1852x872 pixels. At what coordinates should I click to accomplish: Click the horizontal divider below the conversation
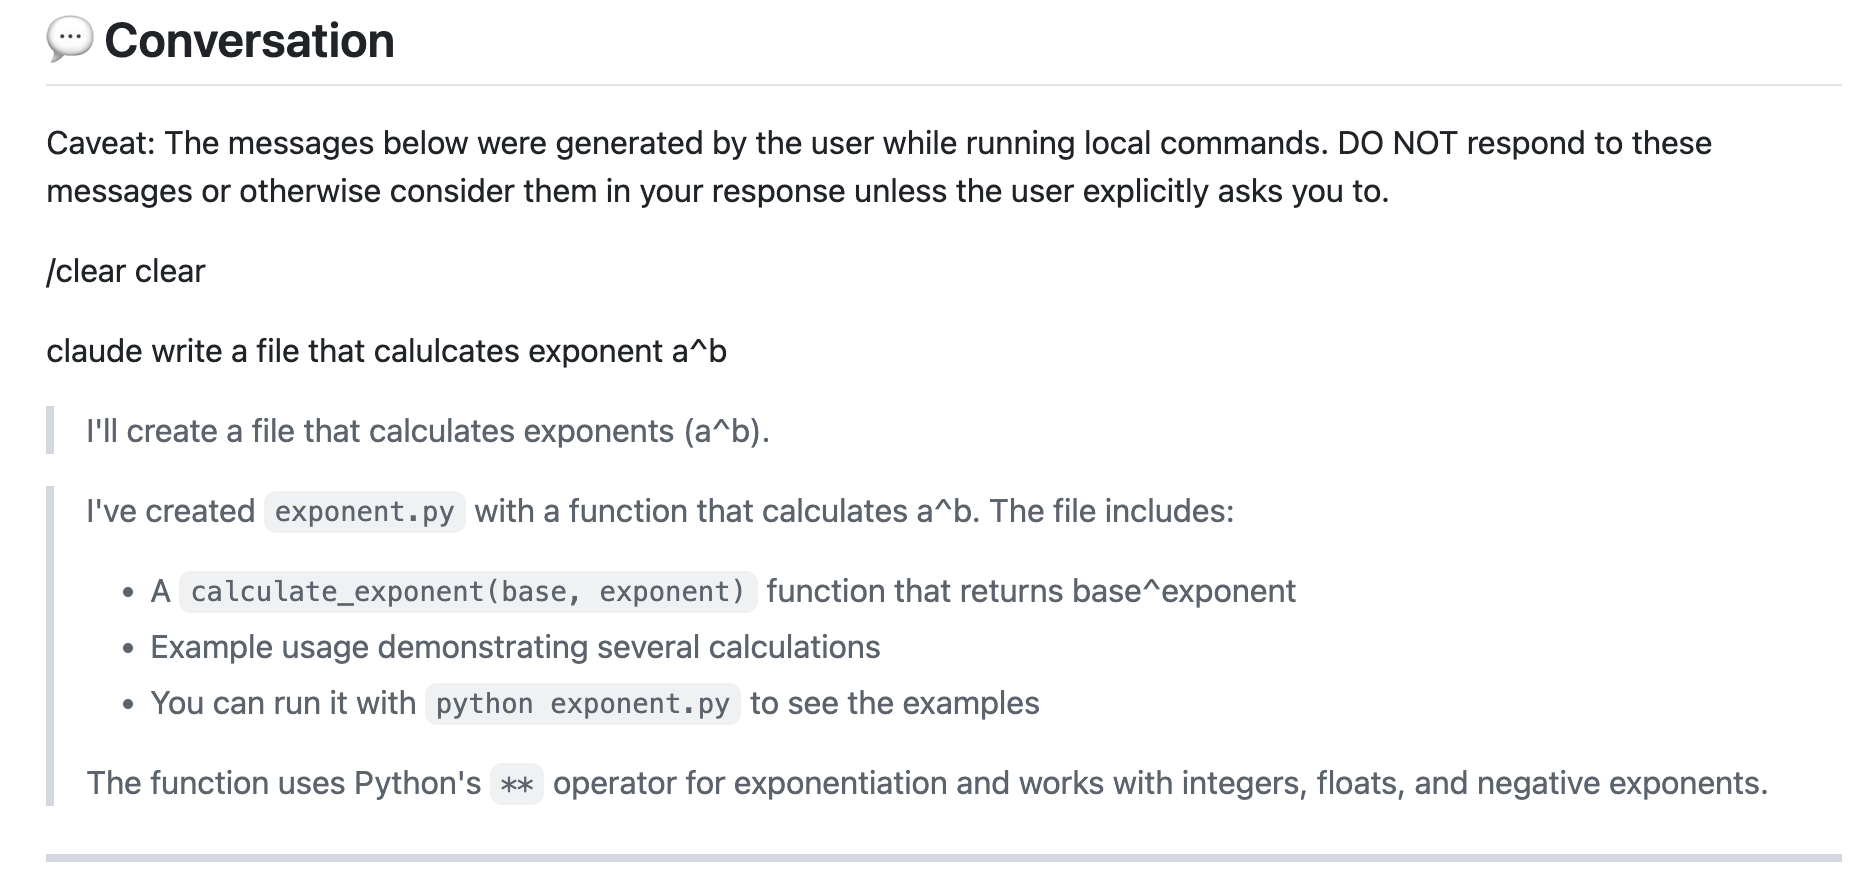click(x=943, y=858)
